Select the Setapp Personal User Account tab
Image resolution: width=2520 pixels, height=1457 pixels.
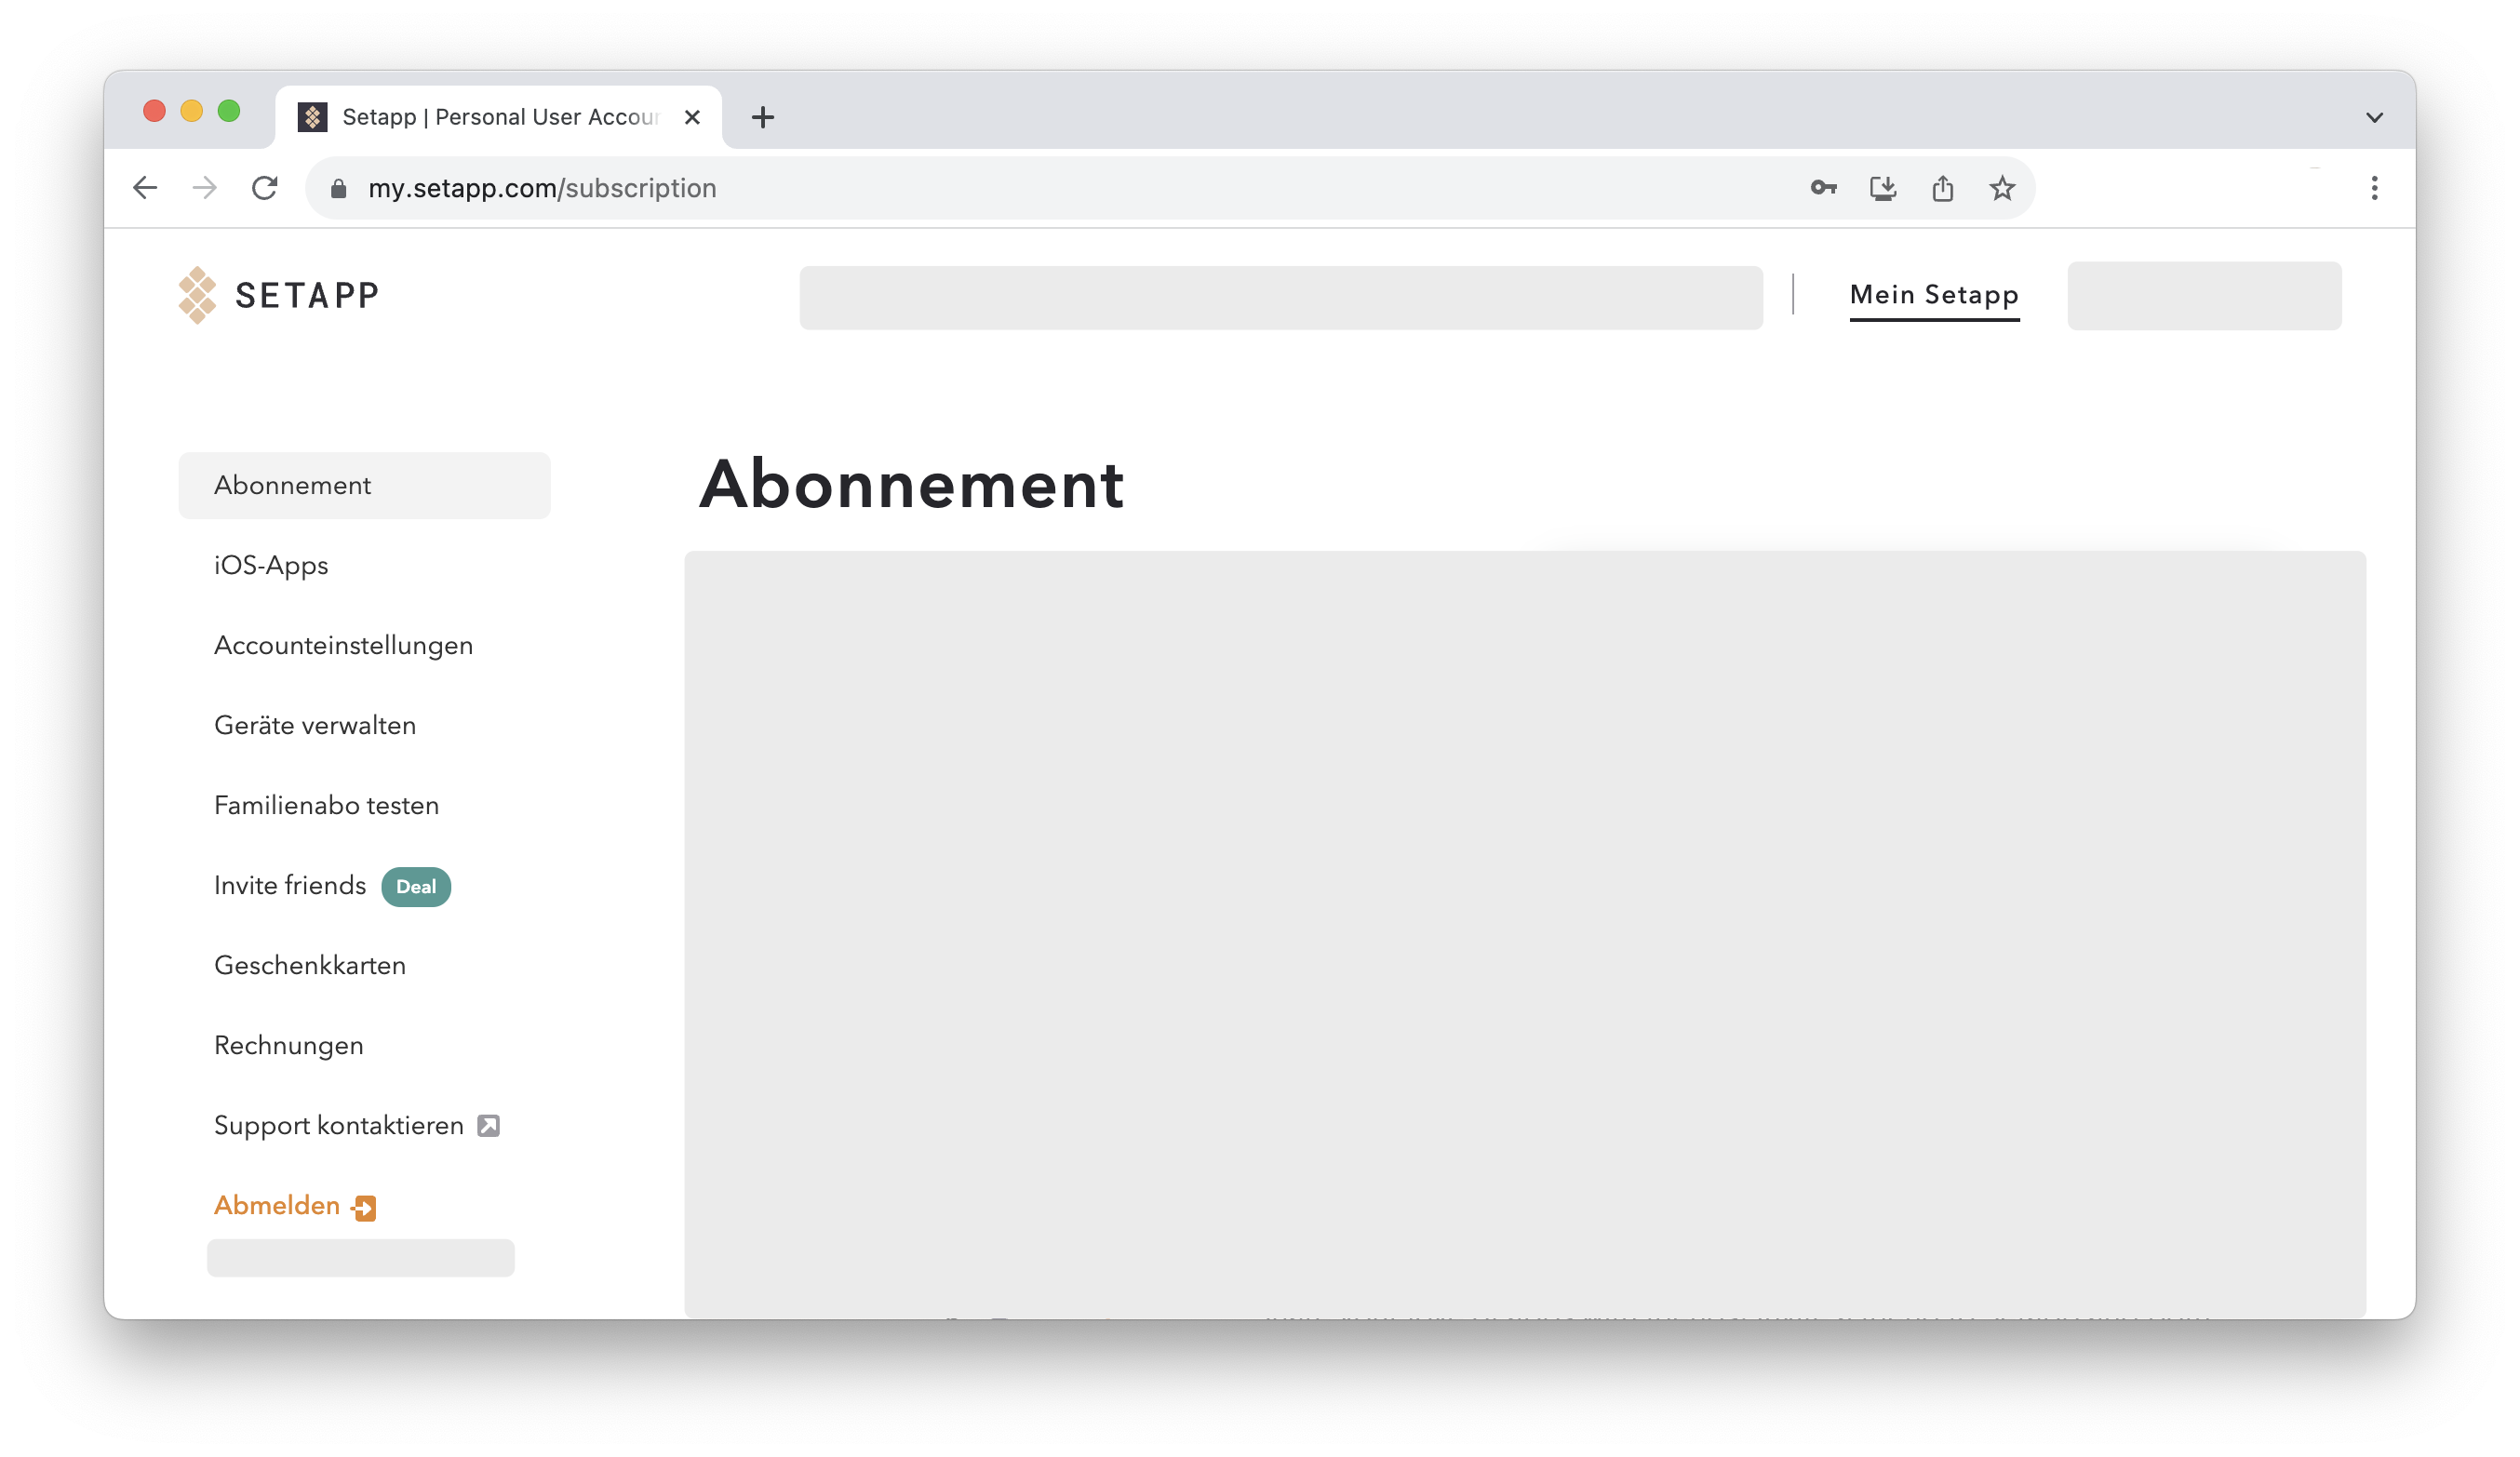pyautogui.click(x=498, y=117)
